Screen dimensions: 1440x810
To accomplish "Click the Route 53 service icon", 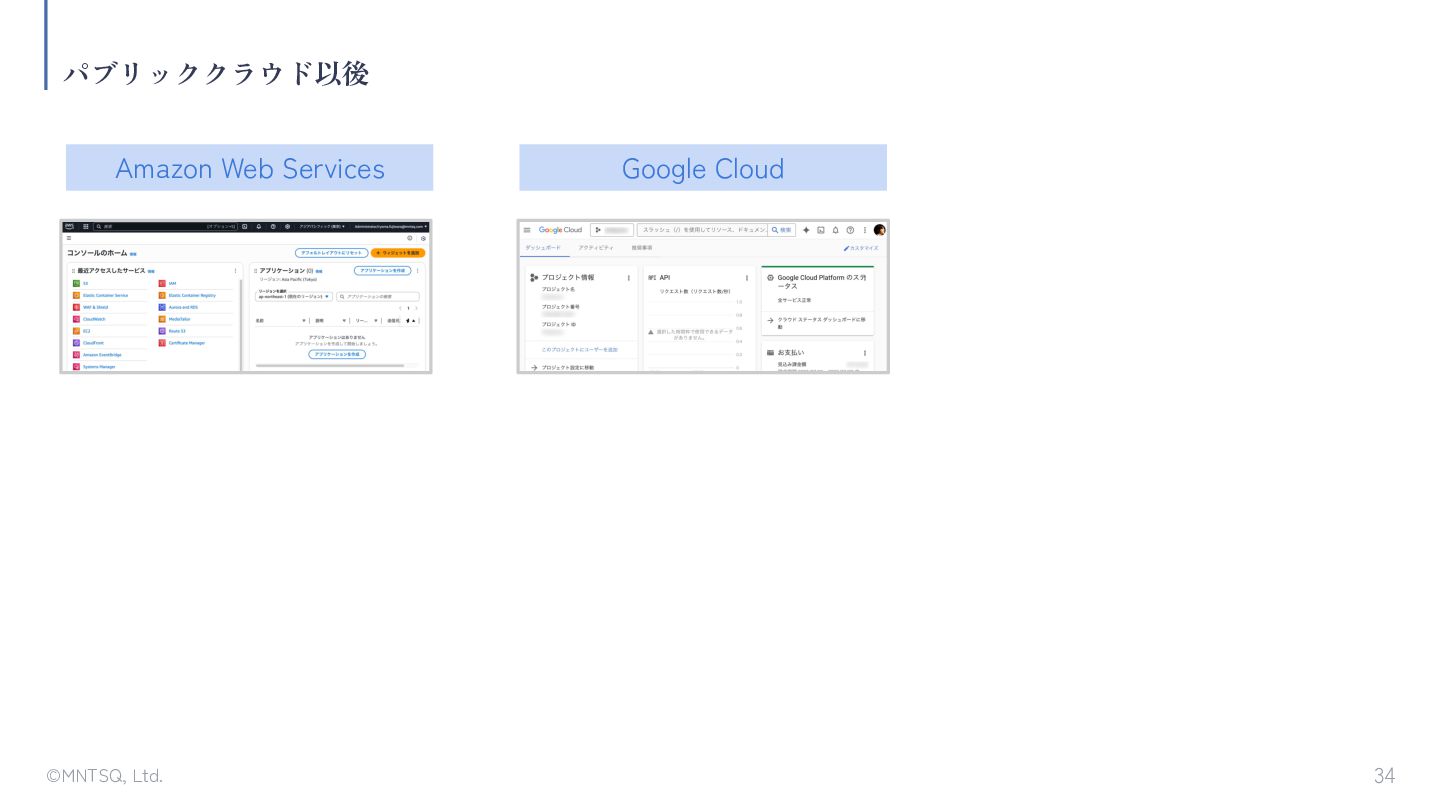I will pyautogui.click(x=162, y=331).
